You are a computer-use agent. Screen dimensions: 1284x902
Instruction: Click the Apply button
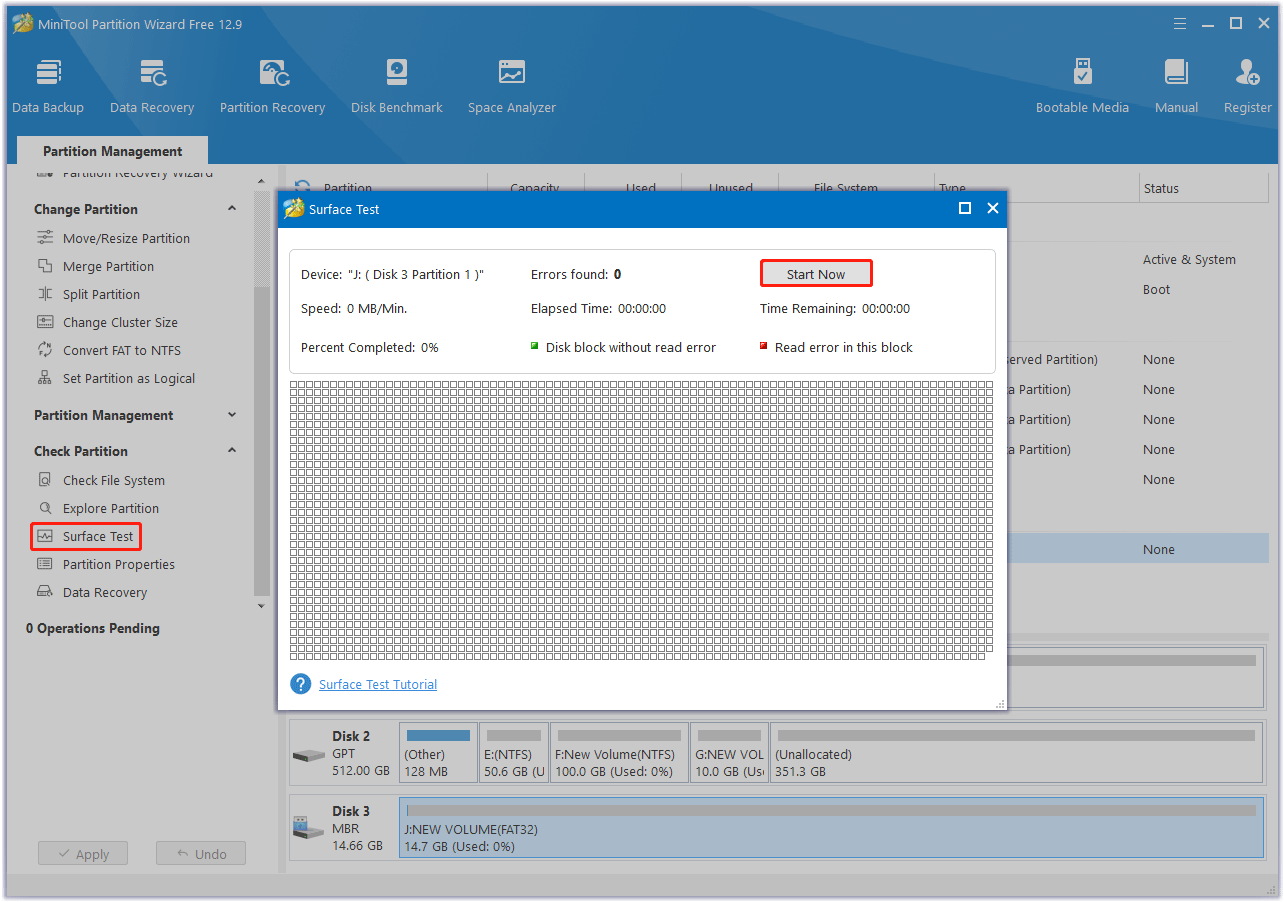82,854
